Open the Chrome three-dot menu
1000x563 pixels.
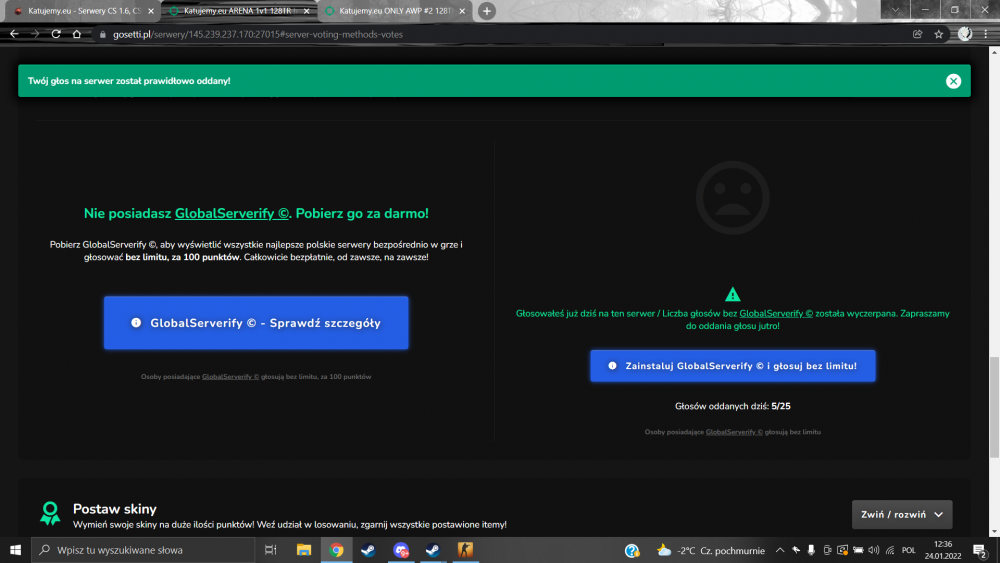pos(986,34)
